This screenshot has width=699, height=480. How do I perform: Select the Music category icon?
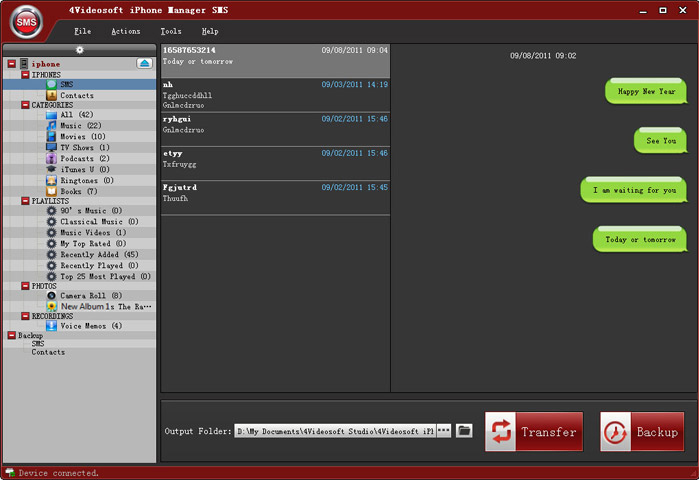(x=51, y=125)
